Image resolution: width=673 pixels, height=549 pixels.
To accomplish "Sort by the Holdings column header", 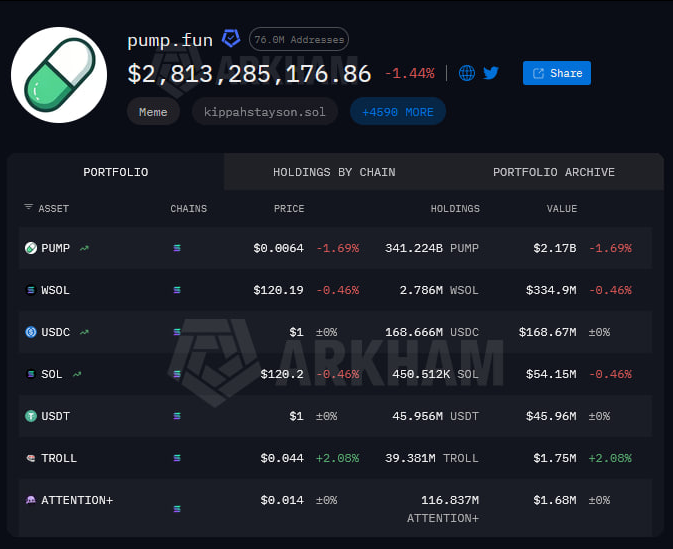I will pos(455,209).
